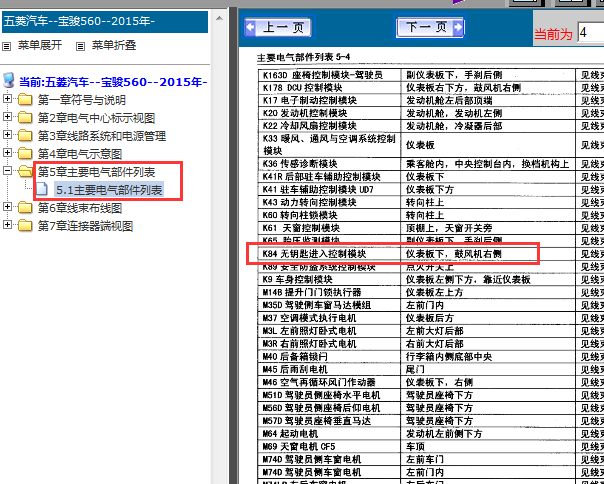Select the 第2章电气中心标示视图 chapter
604x484 pixels.
pyautogui.click(x=96, y=118)
